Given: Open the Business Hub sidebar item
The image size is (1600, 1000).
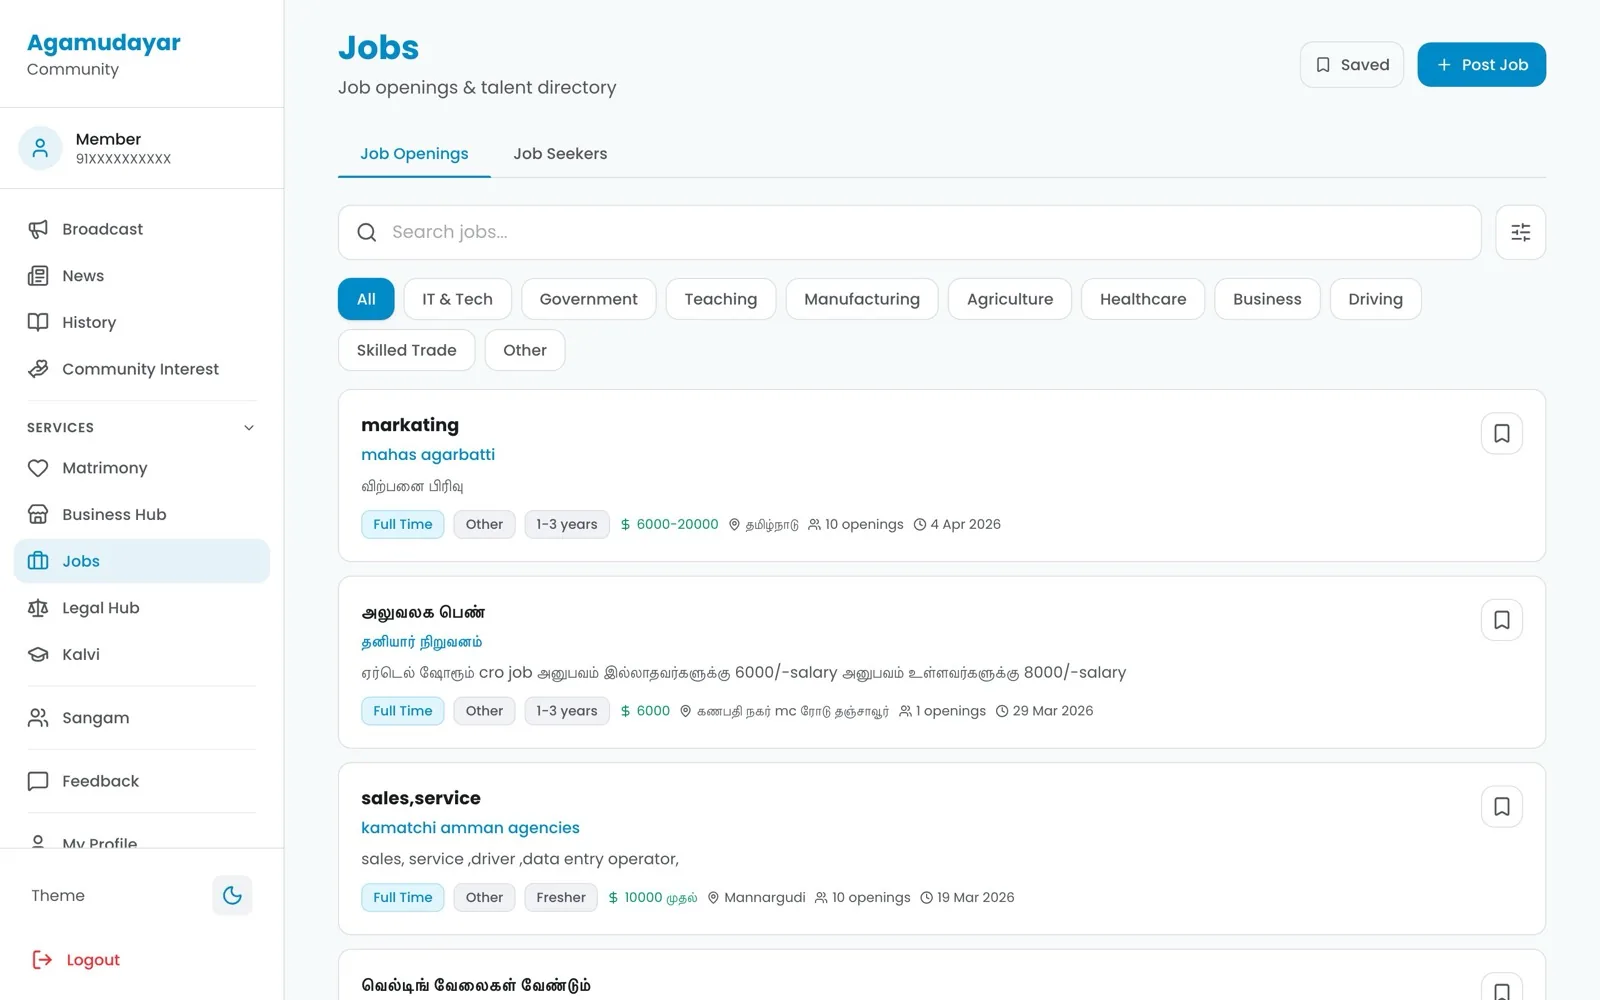Looking at the screenshot, I should (142, 514).
